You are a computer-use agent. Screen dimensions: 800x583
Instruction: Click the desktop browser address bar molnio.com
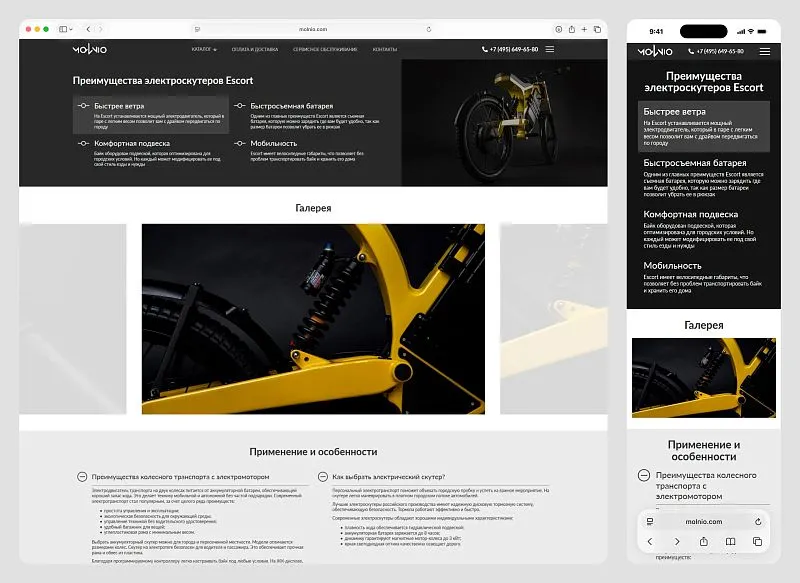click(313, 29)
